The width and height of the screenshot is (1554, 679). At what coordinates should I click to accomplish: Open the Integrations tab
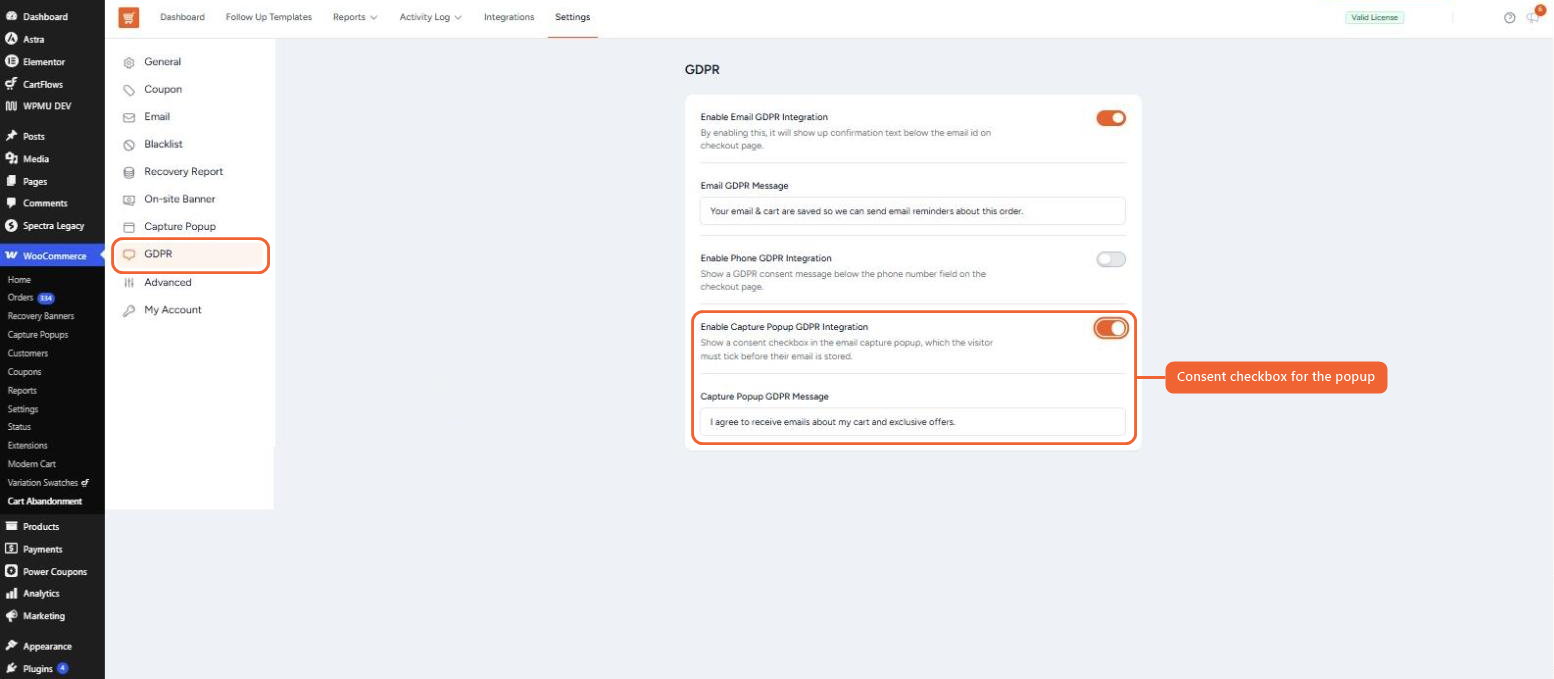click(509, 17)
